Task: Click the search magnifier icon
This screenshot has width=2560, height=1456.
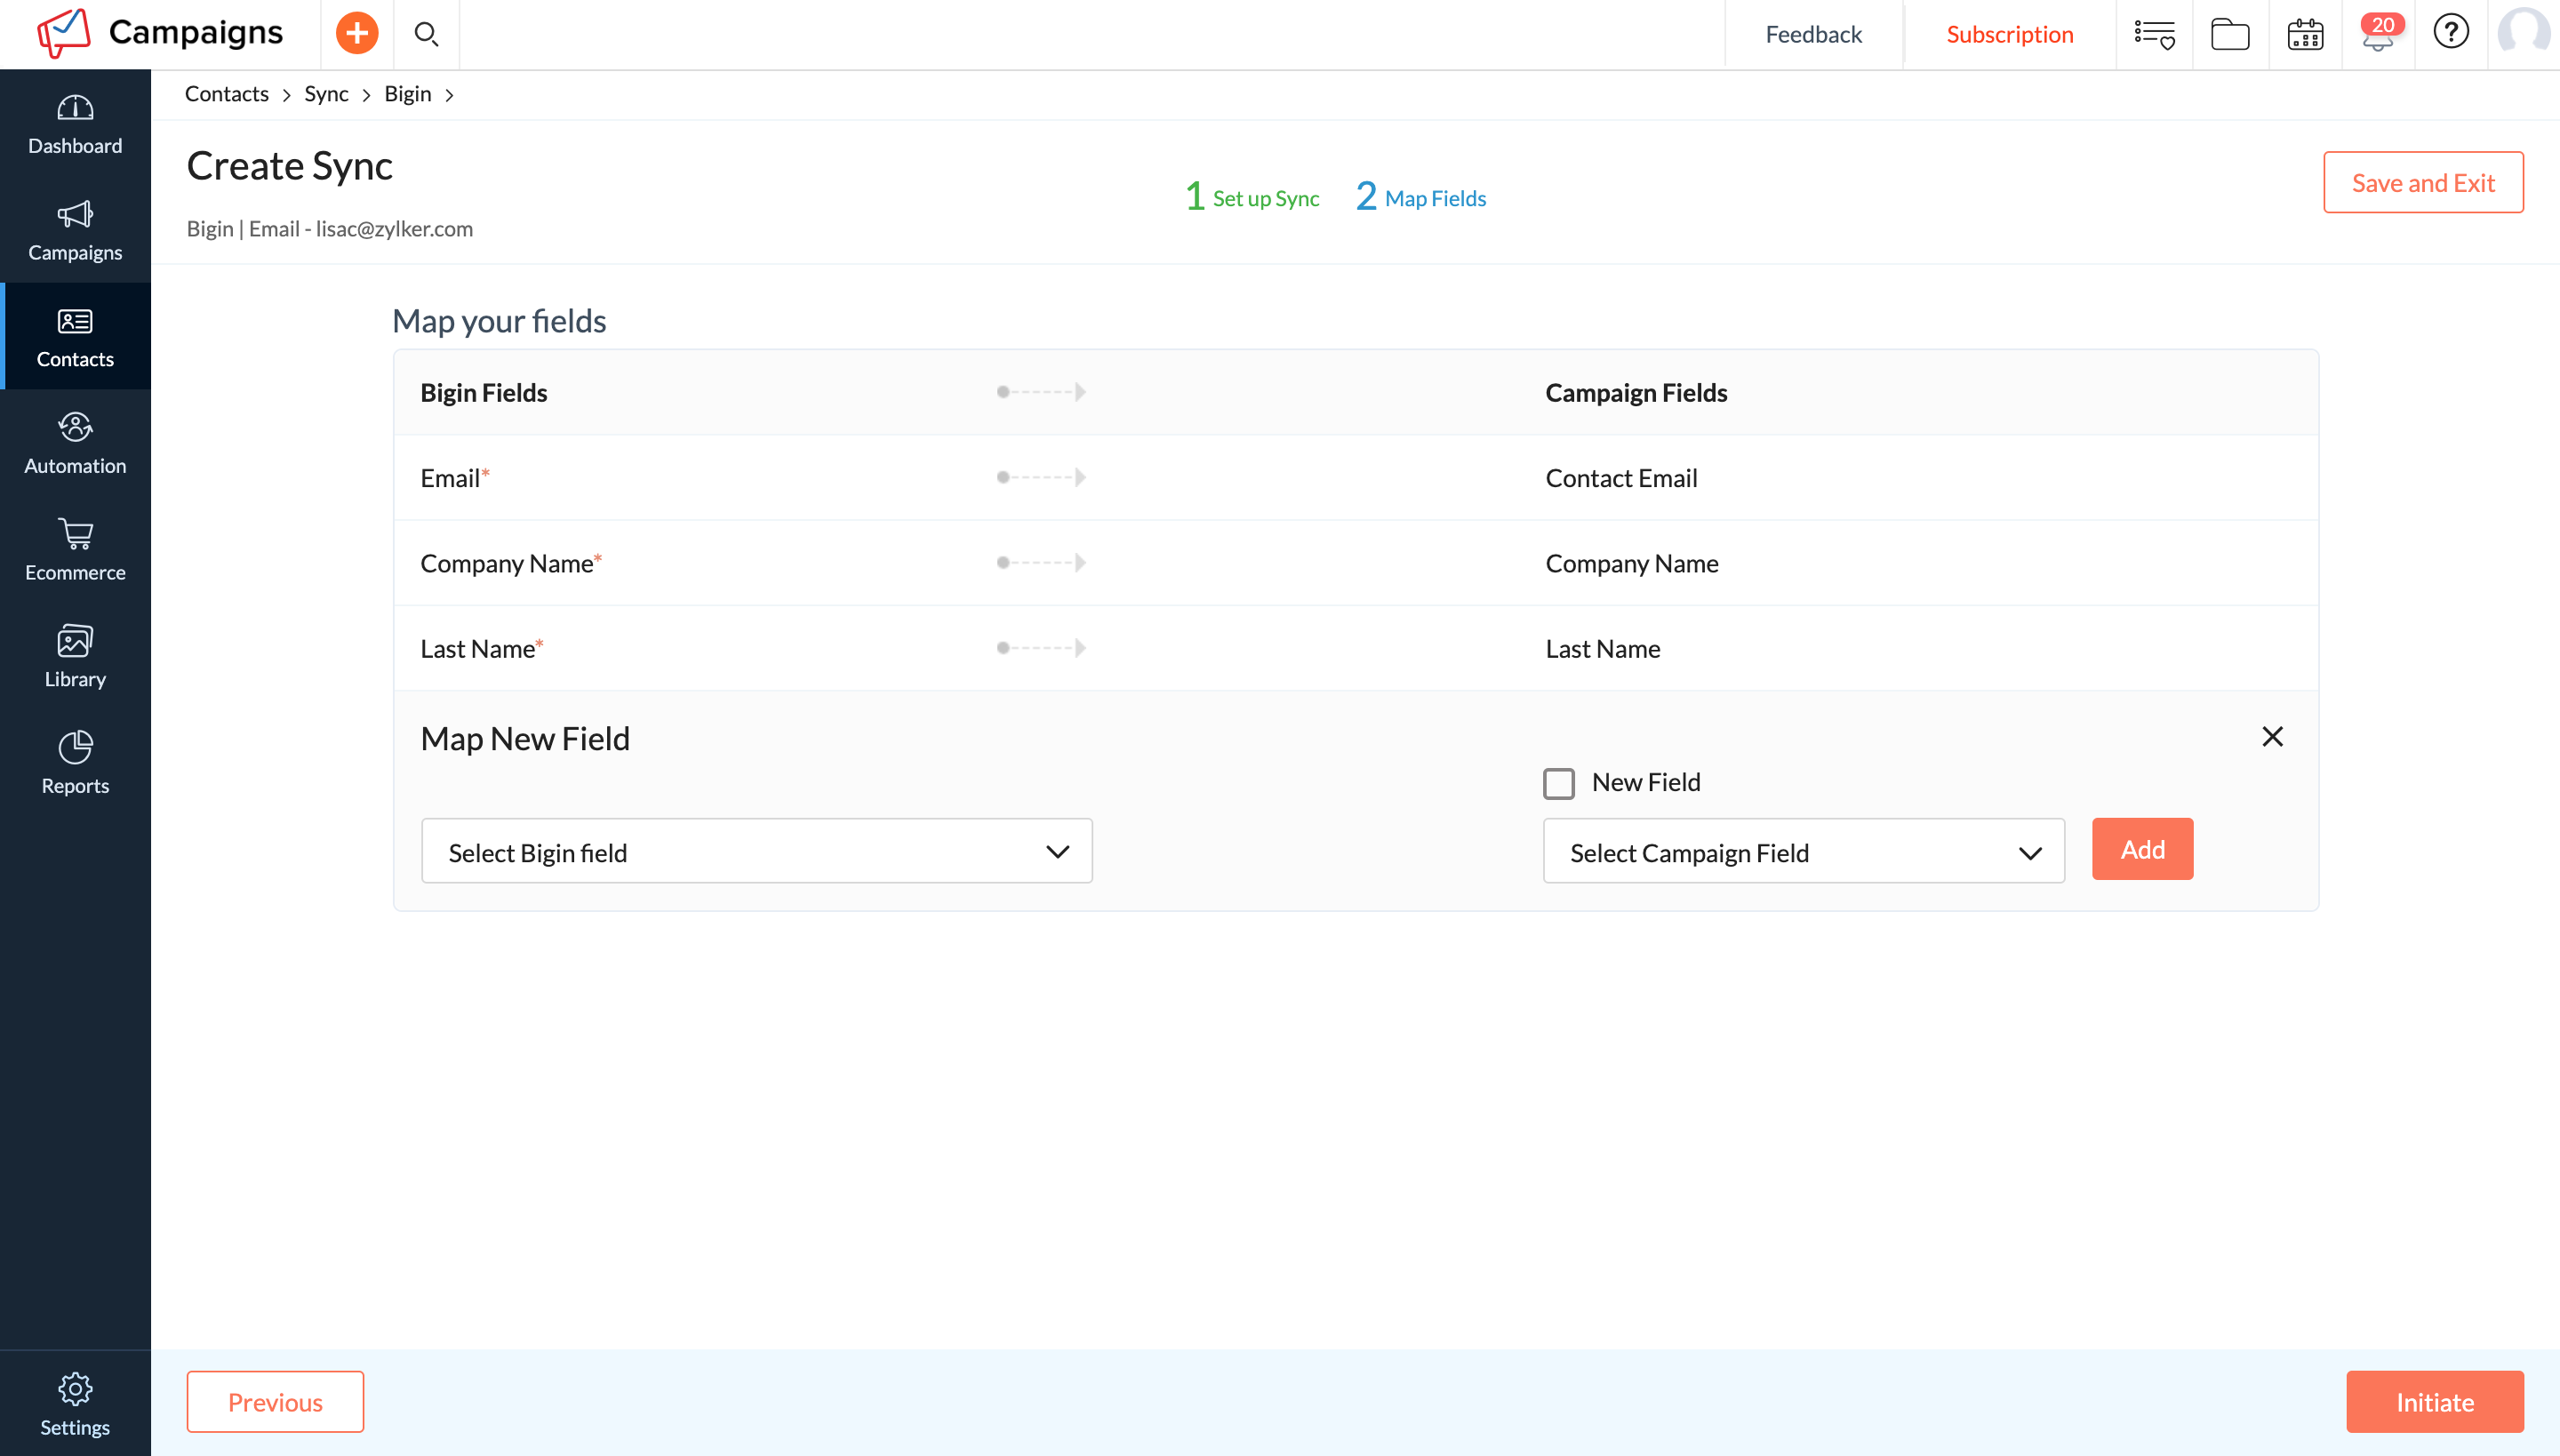Action: click(x=428, y=34)
